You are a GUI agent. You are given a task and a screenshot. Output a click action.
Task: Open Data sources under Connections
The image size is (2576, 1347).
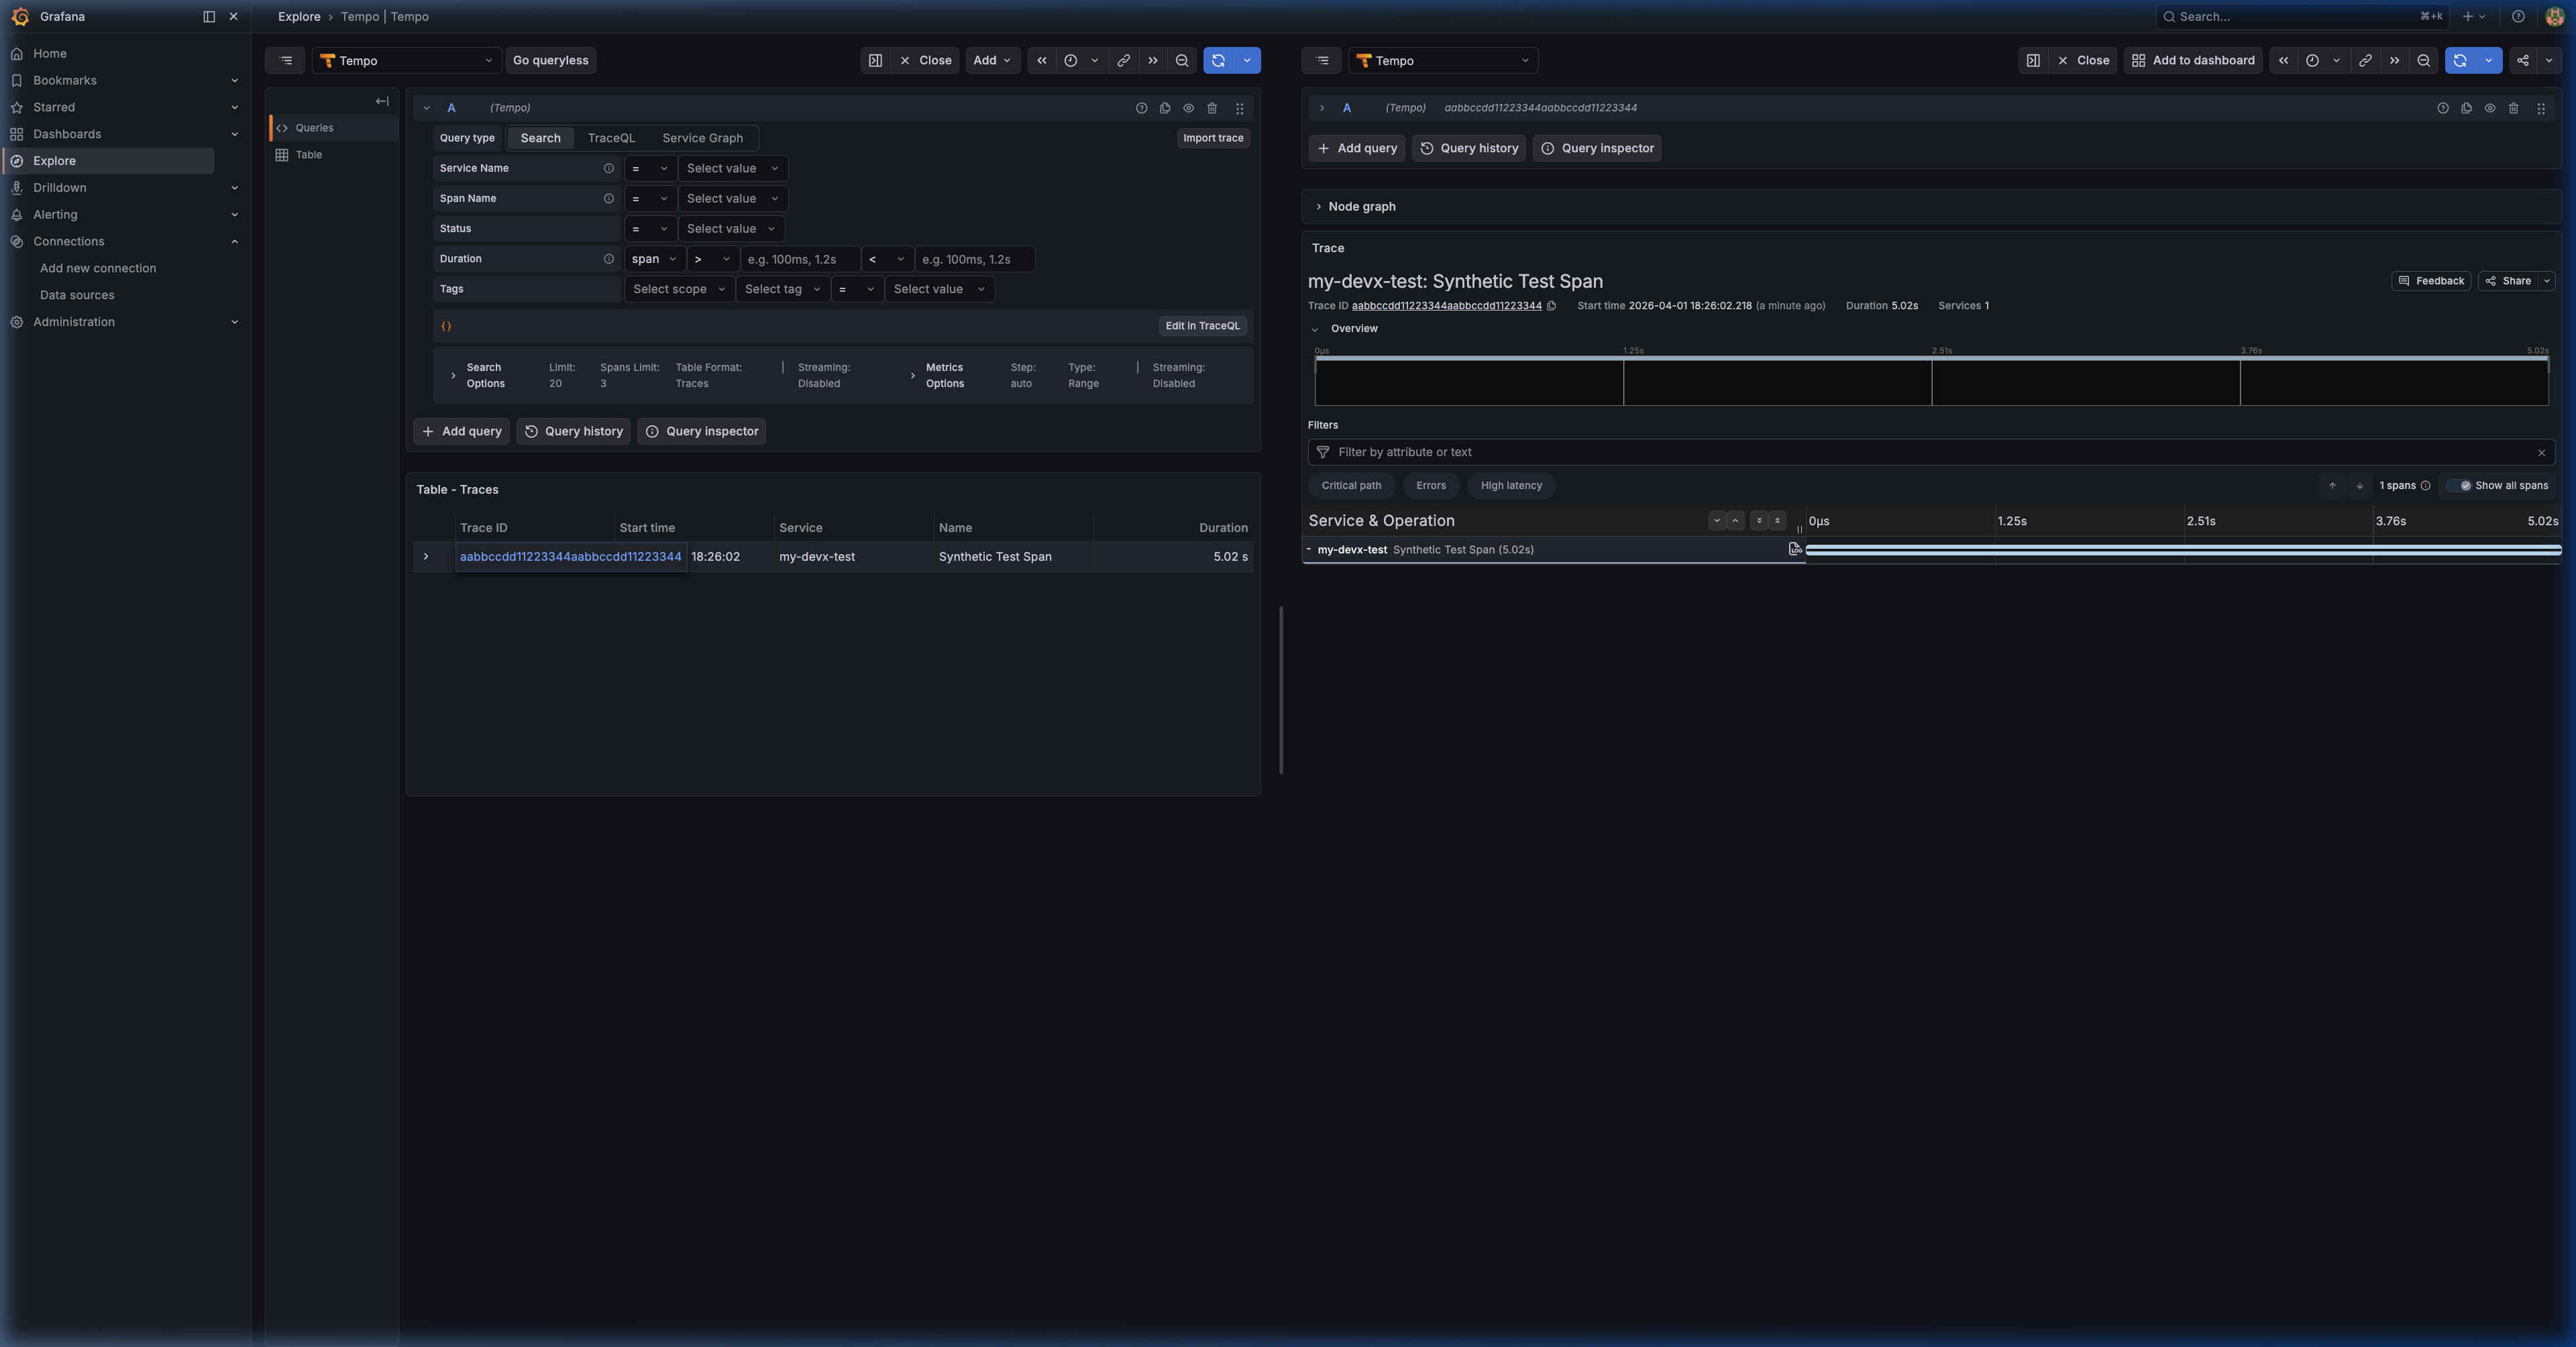[77, 295]
